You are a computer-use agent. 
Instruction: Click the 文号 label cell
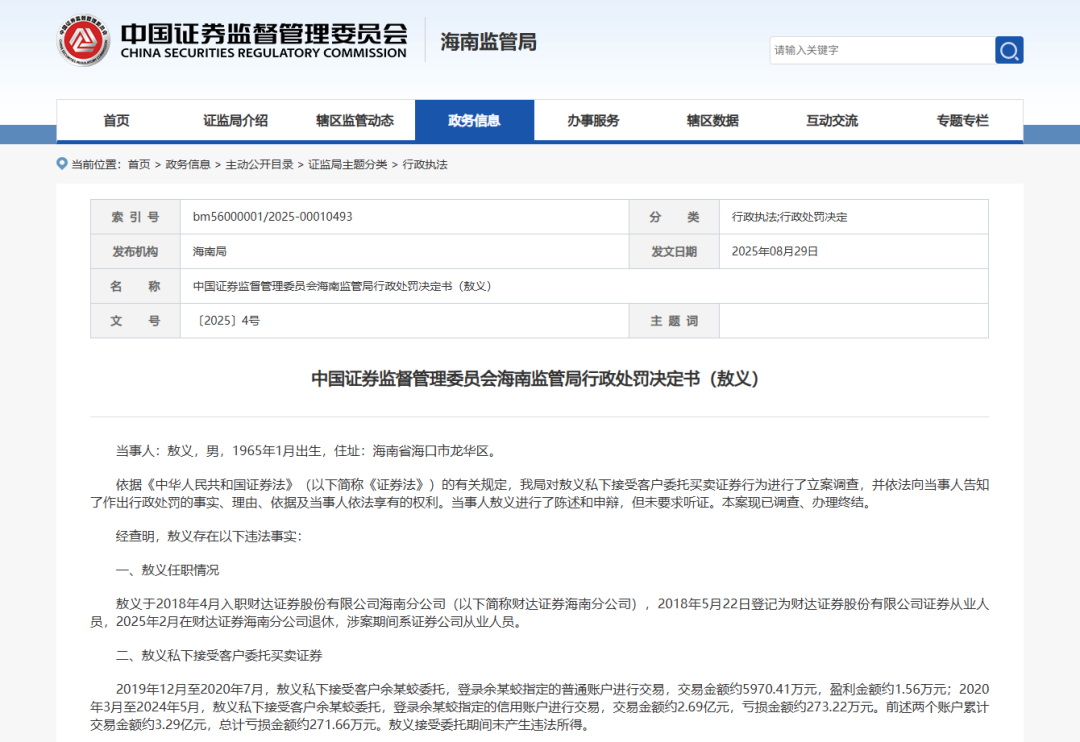(x=136, y=320)
